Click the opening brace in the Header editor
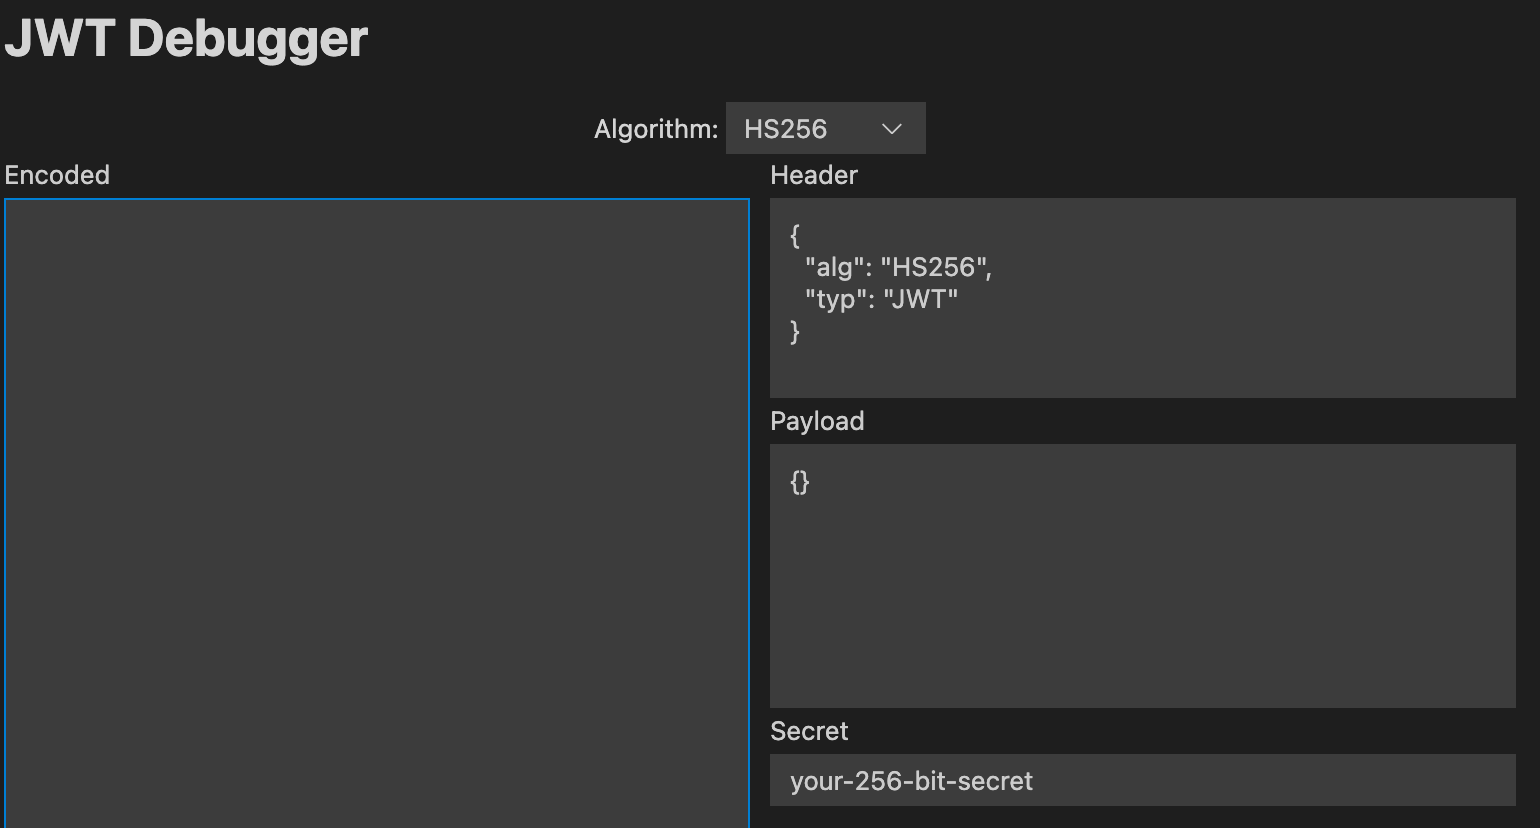The width and height of the screenshot is (1540, 828). (793, 235)
